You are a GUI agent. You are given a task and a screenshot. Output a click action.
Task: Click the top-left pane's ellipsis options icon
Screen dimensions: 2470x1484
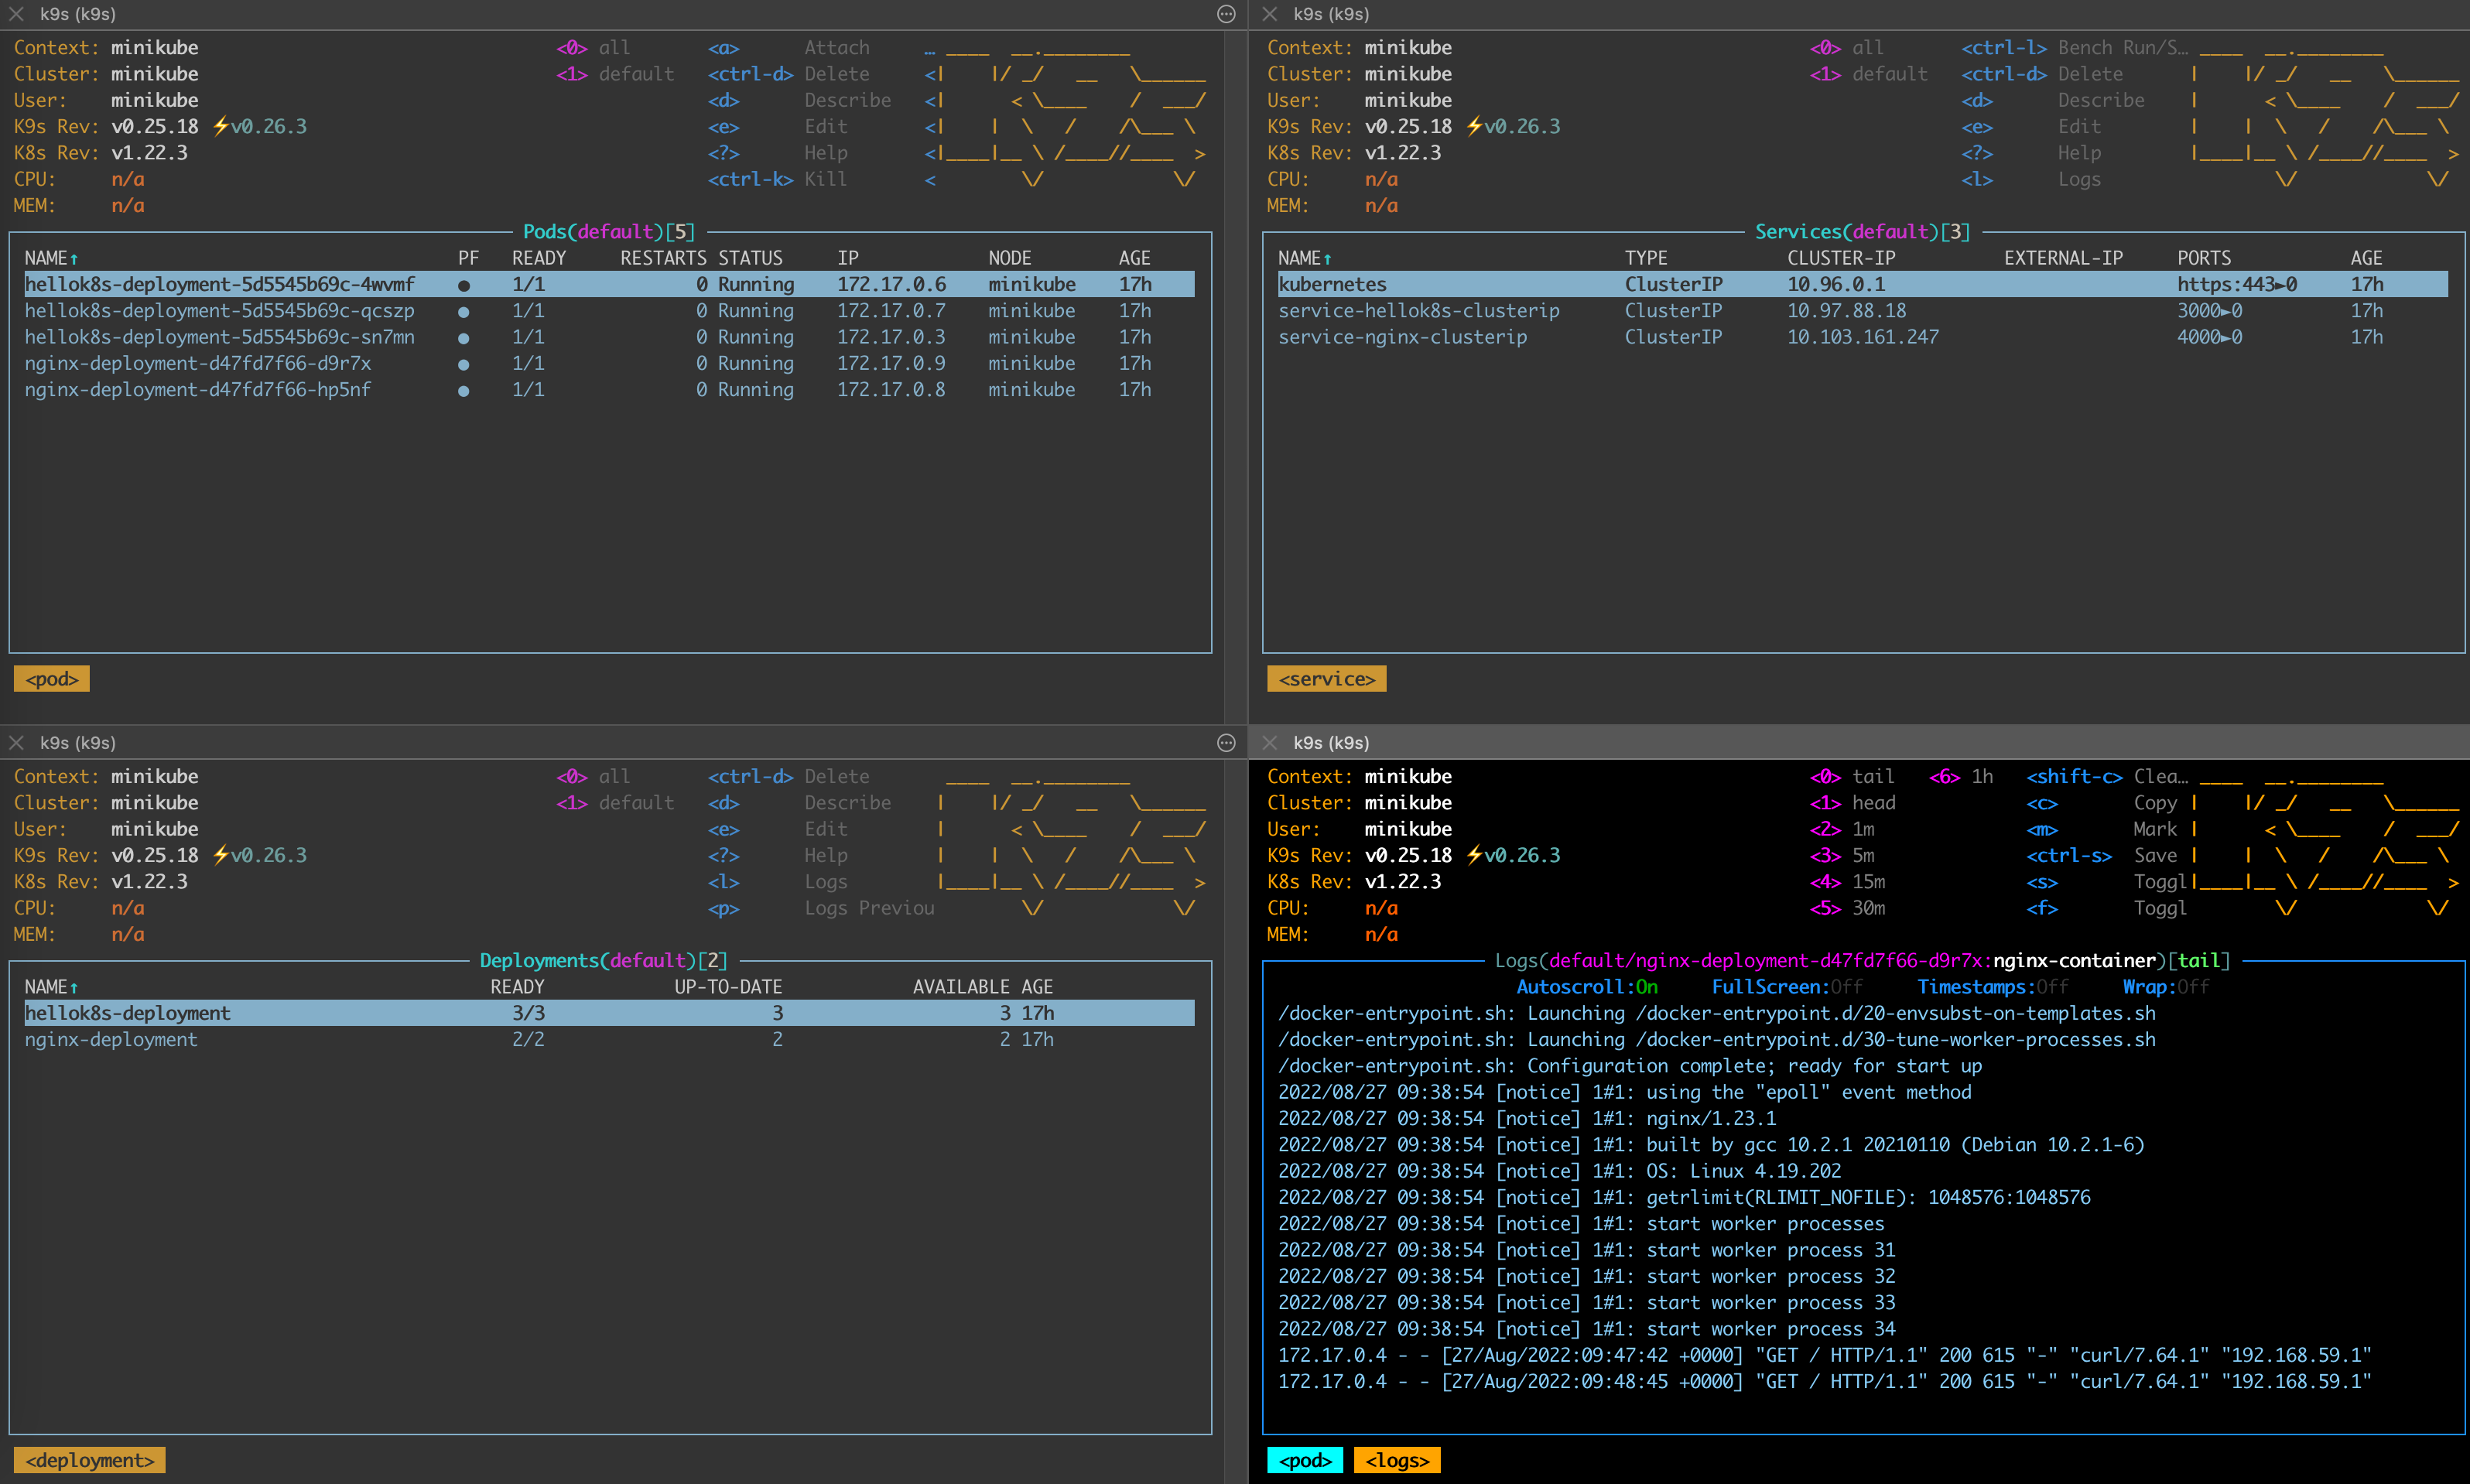1226,14
